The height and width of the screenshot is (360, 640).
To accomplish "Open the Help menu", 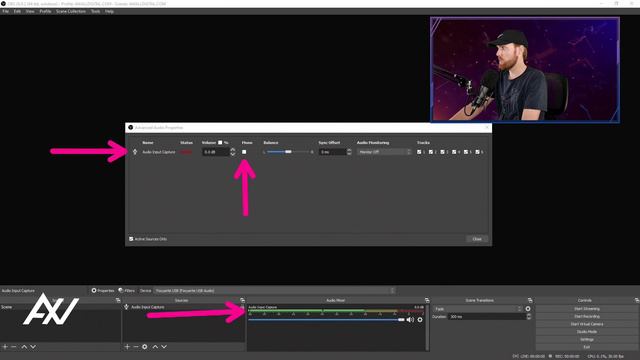I will [109, 11].
